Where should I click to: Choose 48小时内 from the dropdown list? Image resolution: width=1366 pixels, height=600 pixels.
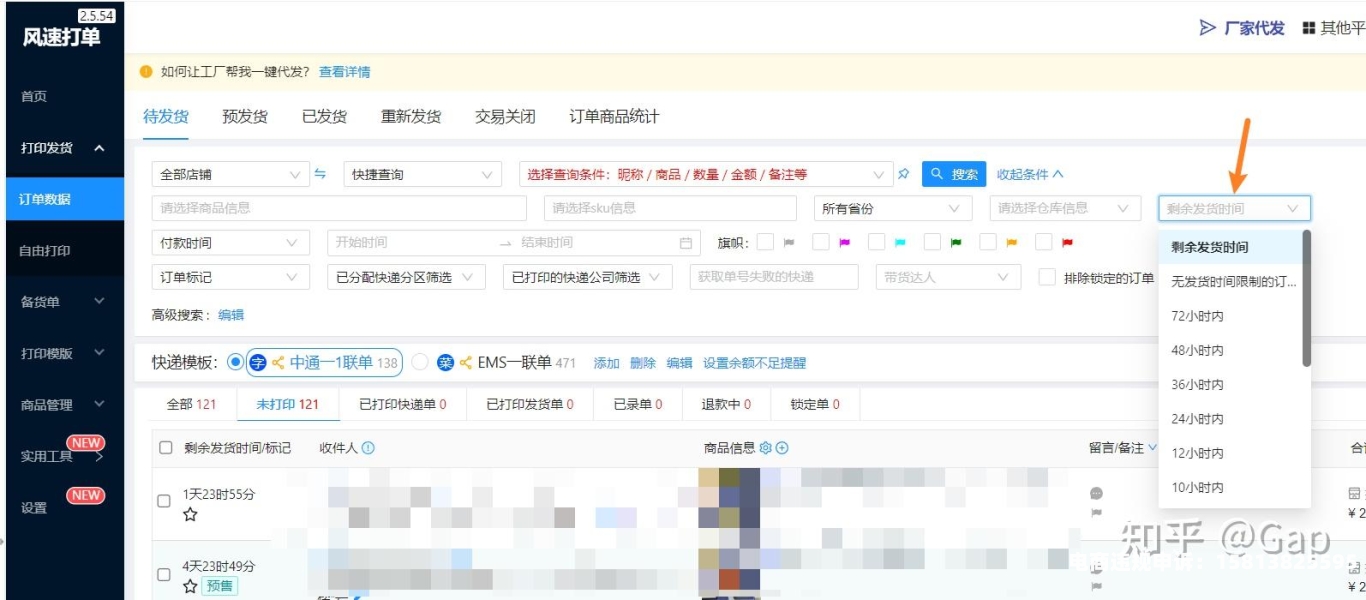[x=1197, y=350]
